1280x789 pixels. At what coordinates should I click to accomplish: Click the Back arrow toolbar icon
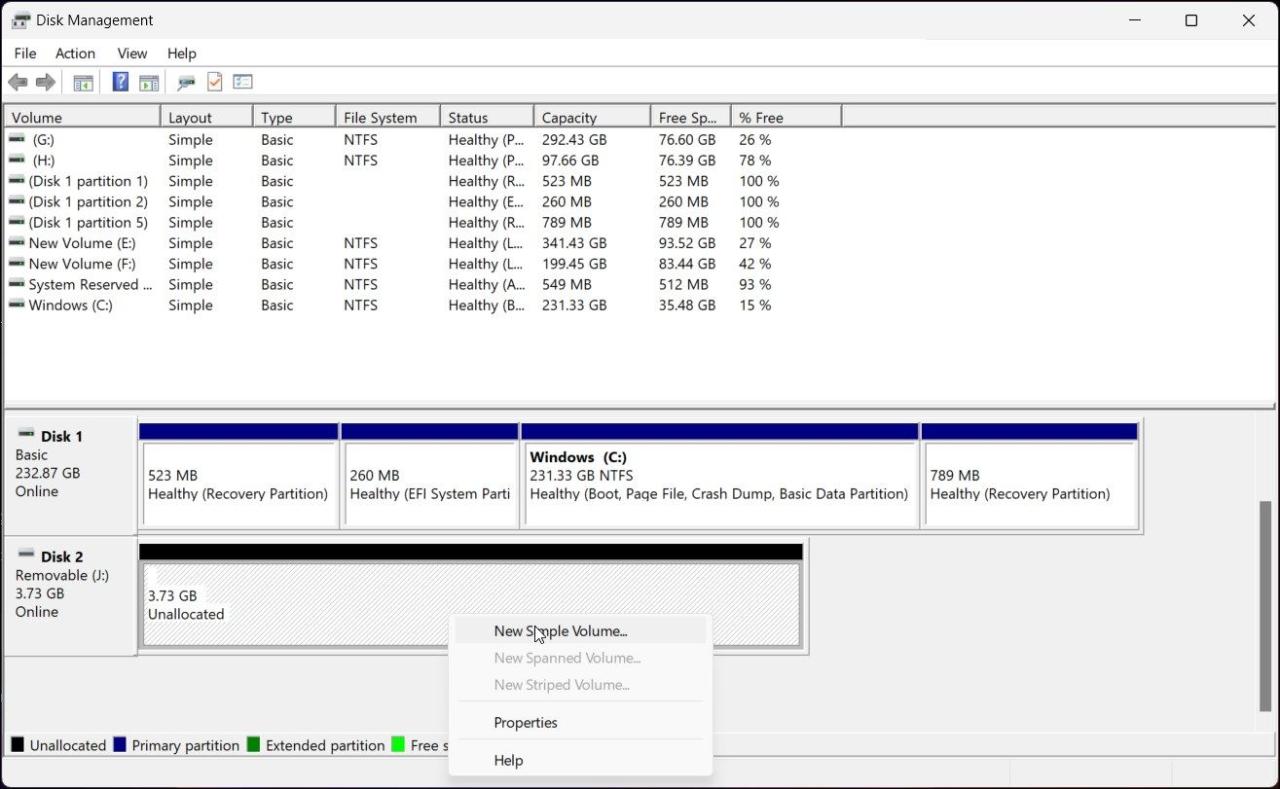(x=17, y=82)
